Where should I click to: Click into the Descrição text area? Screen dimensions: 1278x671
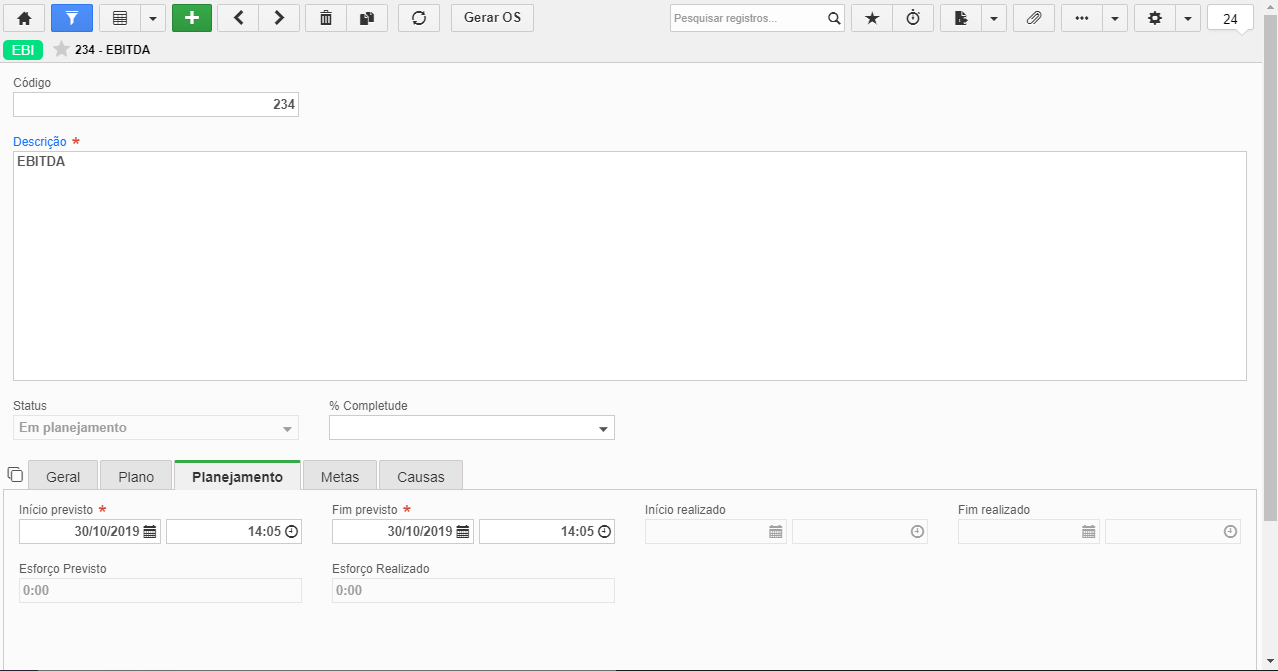(630, 266)
